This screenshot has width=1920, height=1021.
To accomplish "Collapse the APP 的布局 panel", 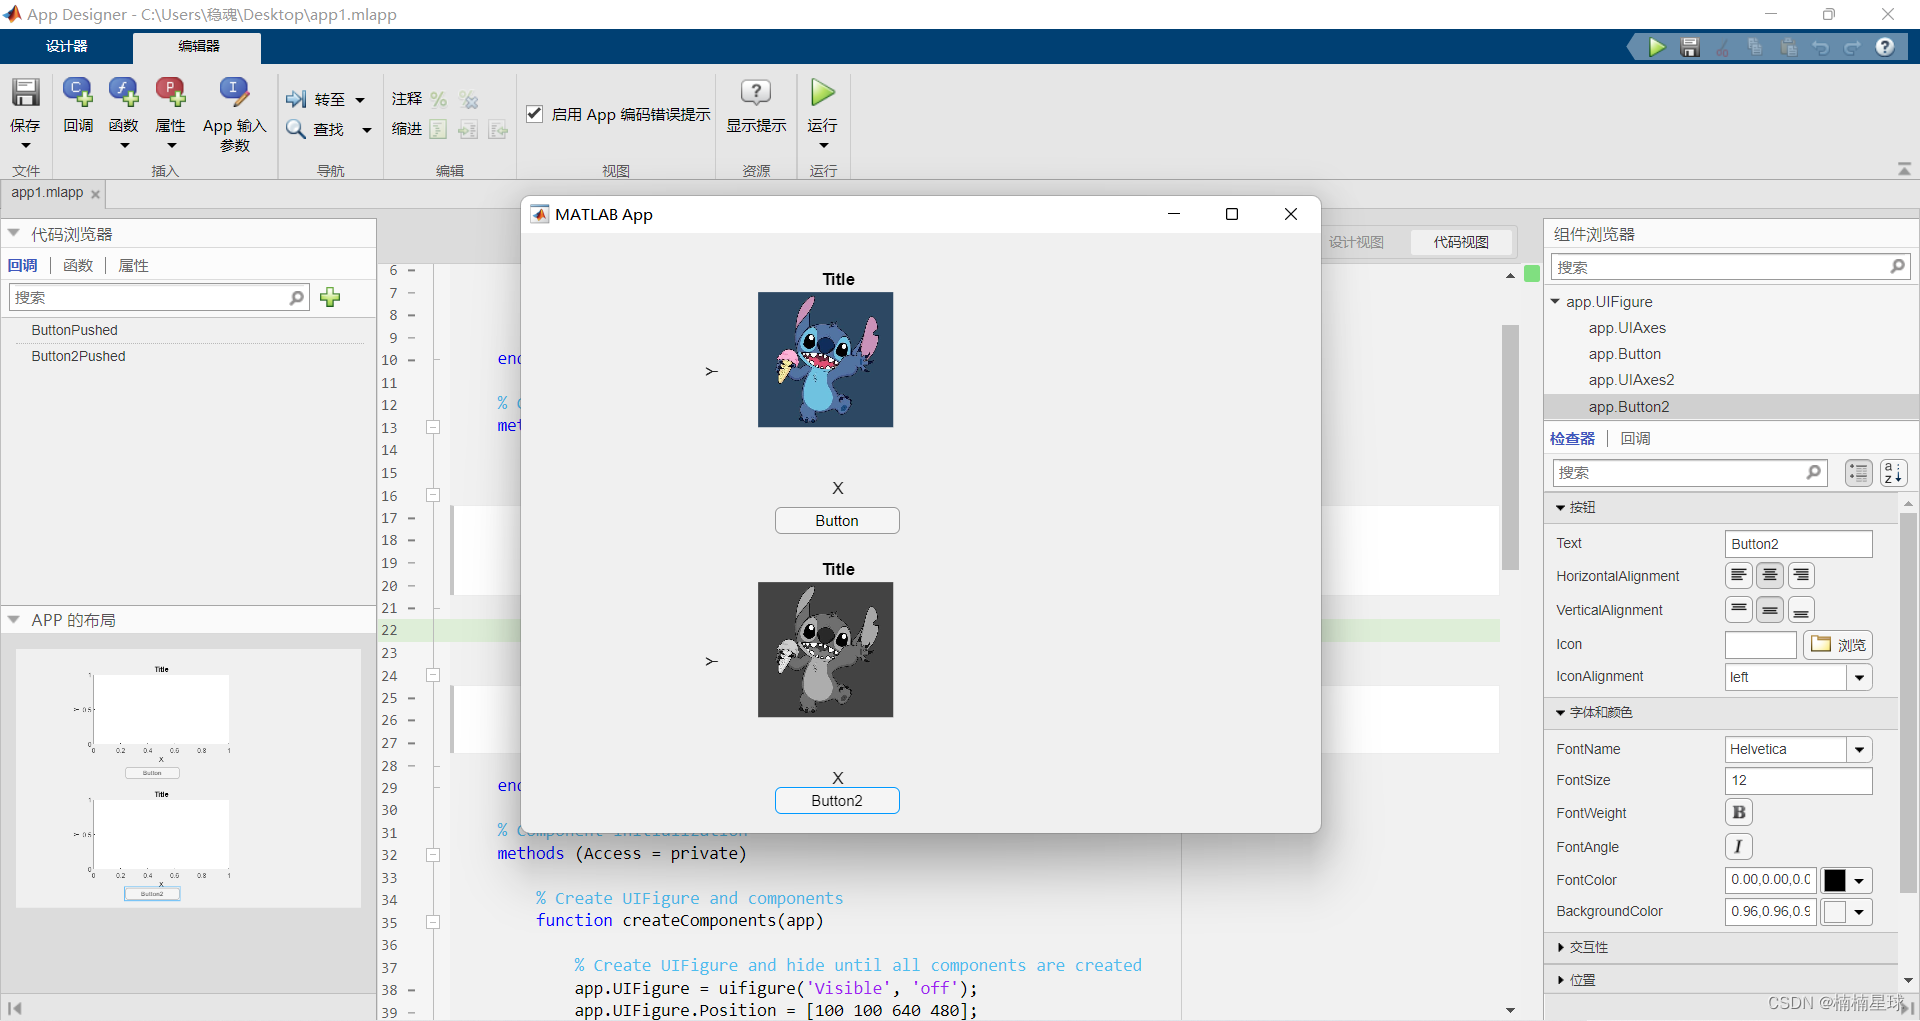I will pos(14,620).
